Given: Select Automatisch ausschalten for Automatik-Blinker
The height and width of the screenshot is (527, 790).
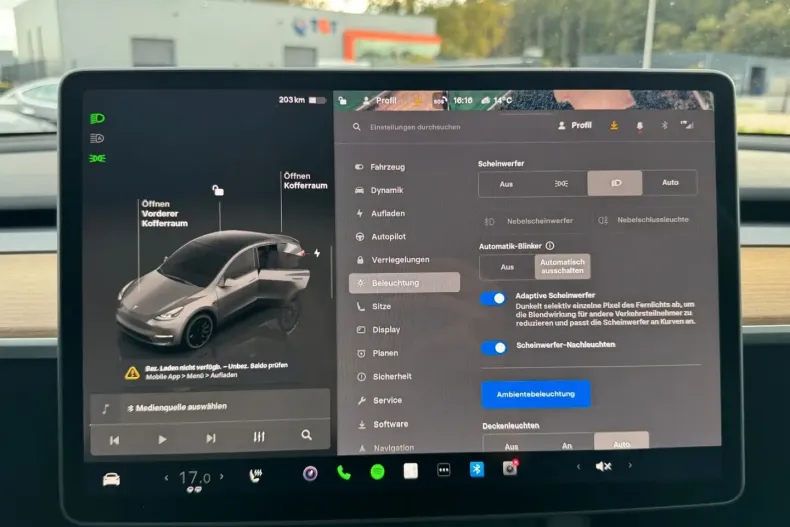Looking at the screenshot, I should (562, 266).
